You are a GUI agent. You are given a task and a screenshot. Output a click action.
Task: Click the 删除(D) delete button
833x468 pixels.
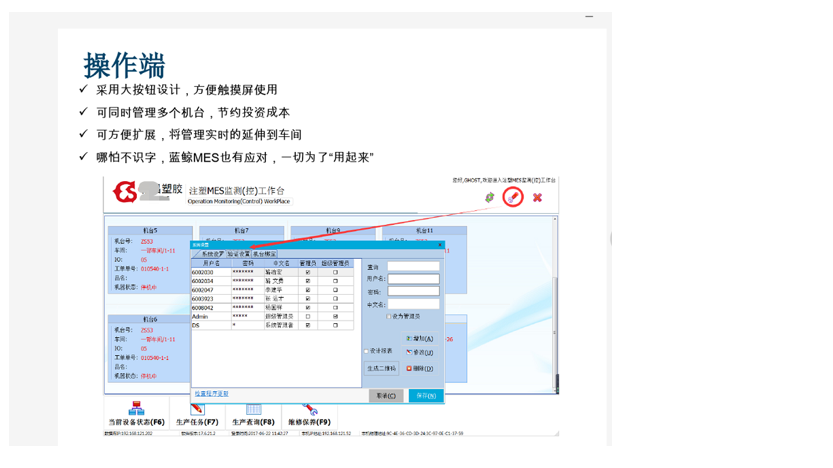[x=420, y=369]
